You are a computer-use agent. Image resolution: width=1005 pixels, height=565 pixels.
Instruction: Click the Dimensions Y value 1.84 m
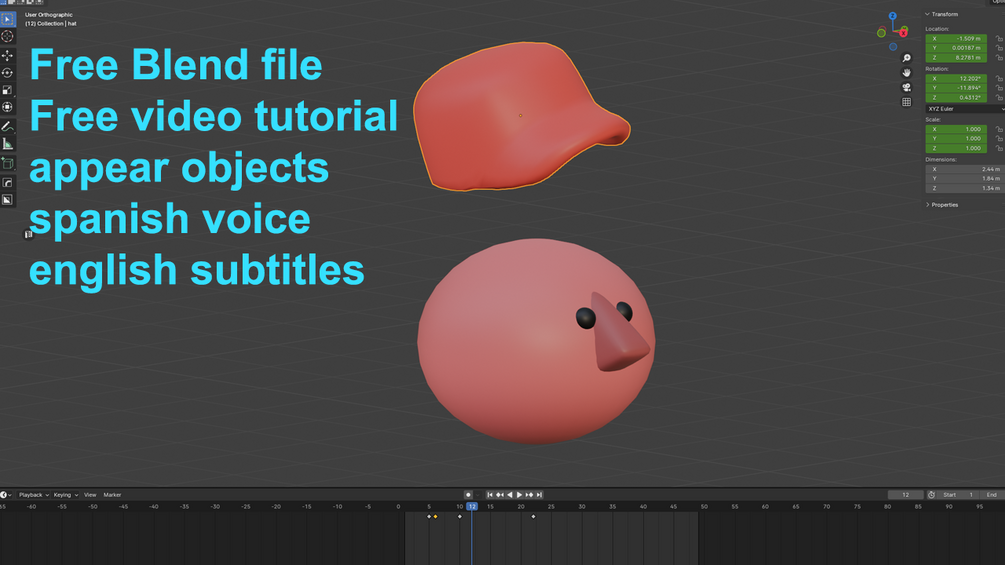964,179
